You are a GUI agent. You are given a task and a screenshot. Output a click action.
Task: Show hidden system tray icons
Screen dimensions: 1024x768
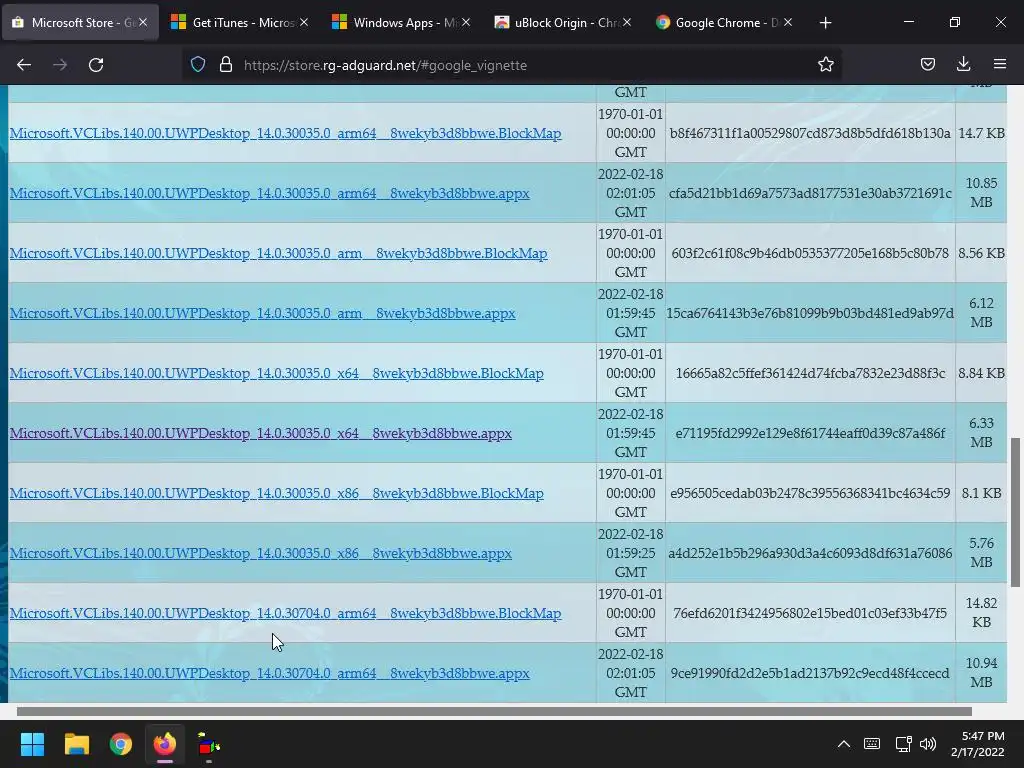pyautogui.click(x=844, y=744)
